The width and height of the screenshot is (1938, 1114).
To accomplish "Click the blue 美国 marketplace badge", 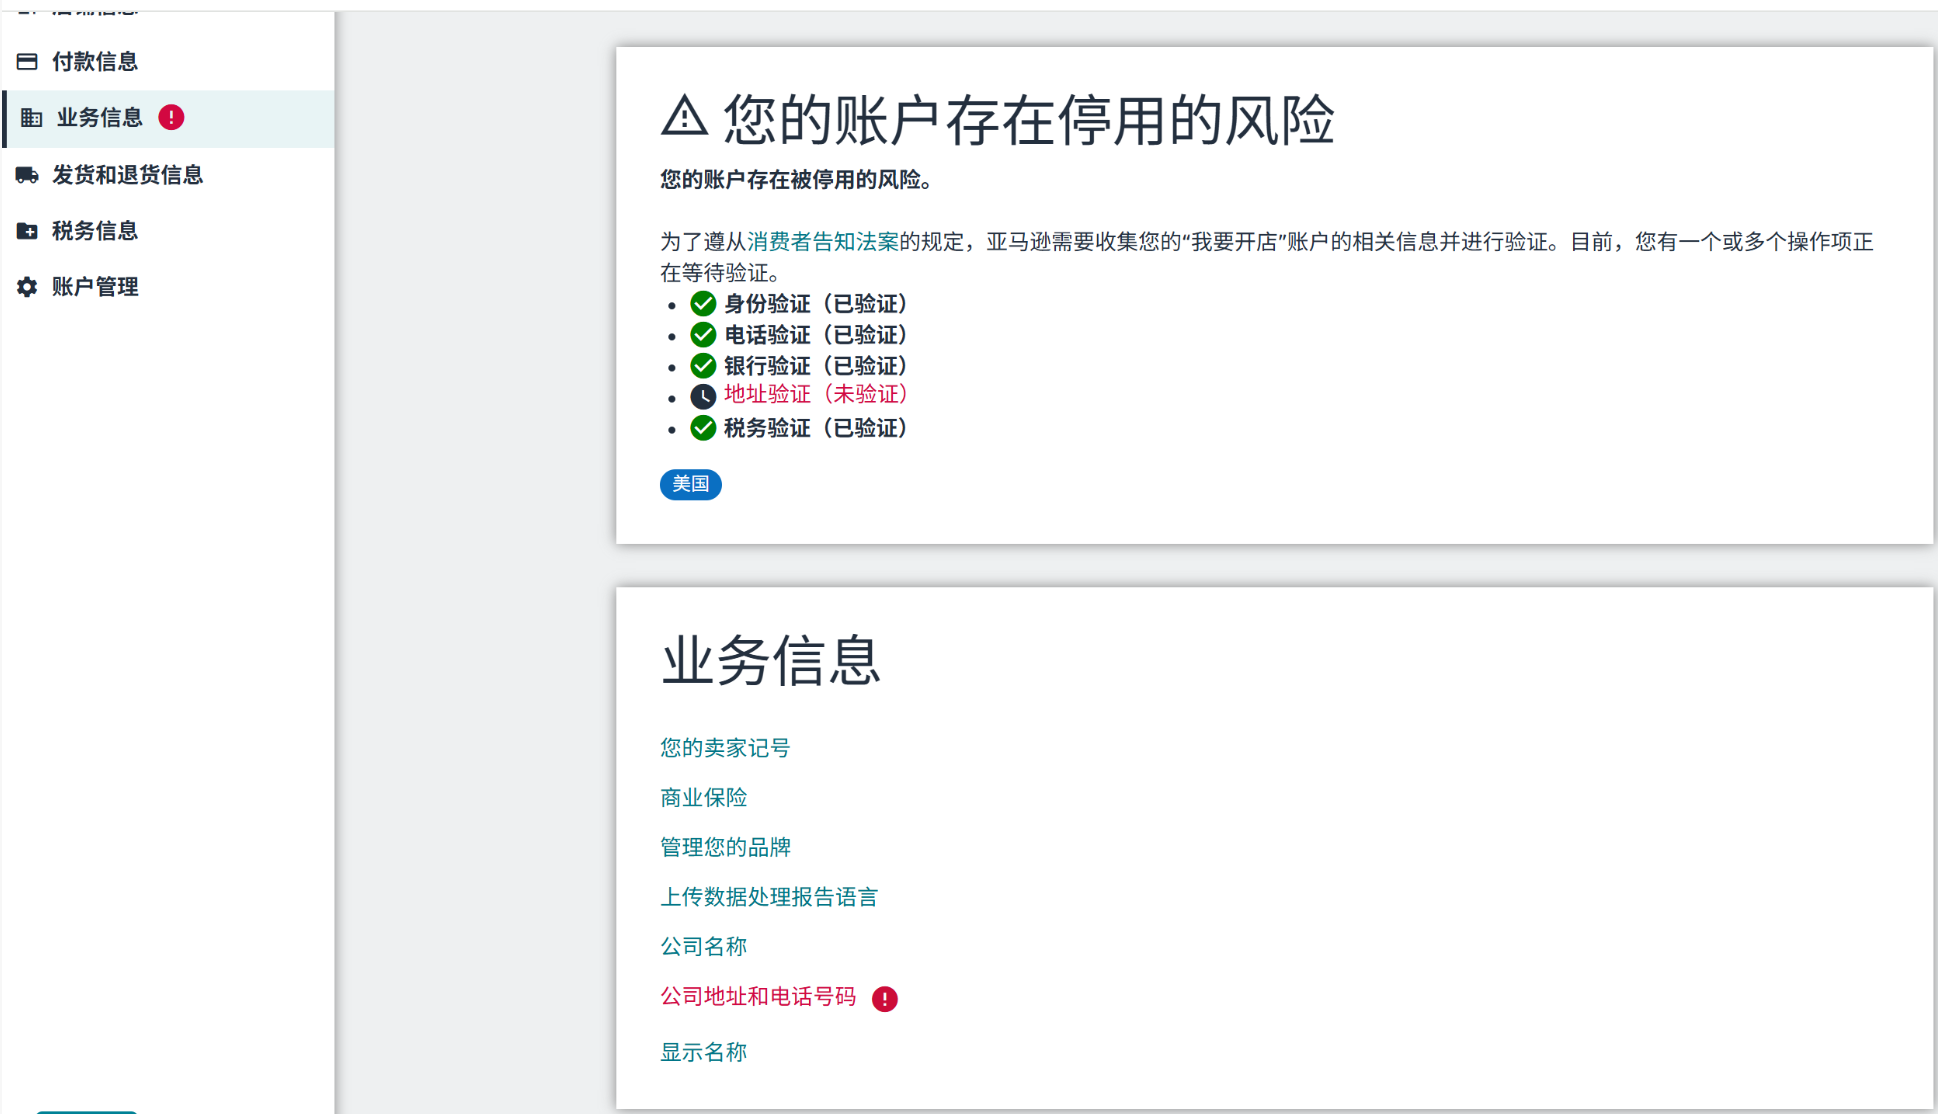I will point(690,484).
